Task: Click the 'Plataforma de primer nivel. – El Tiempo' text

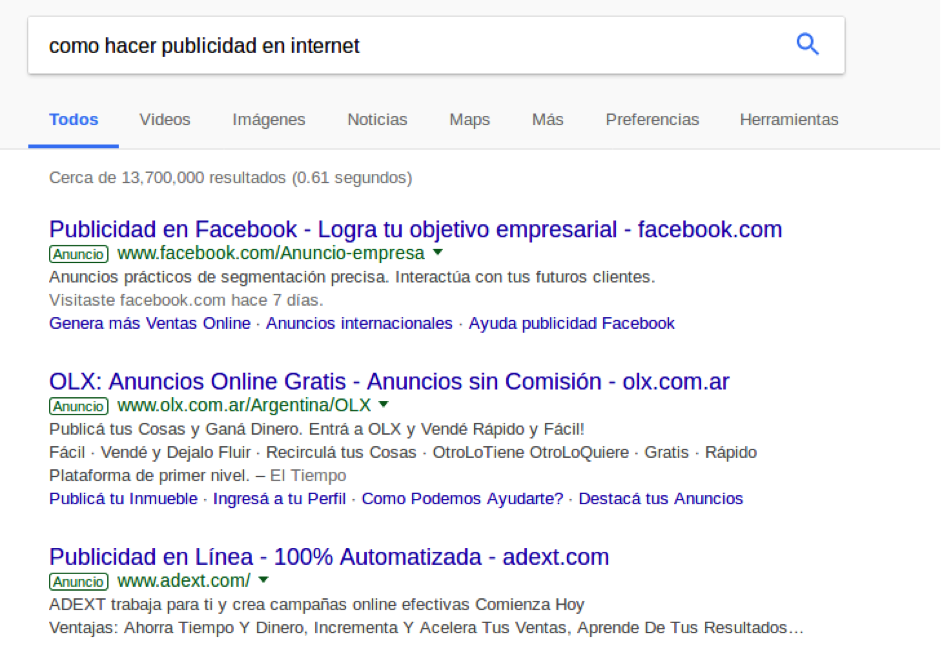Action: tap(198, 475)
